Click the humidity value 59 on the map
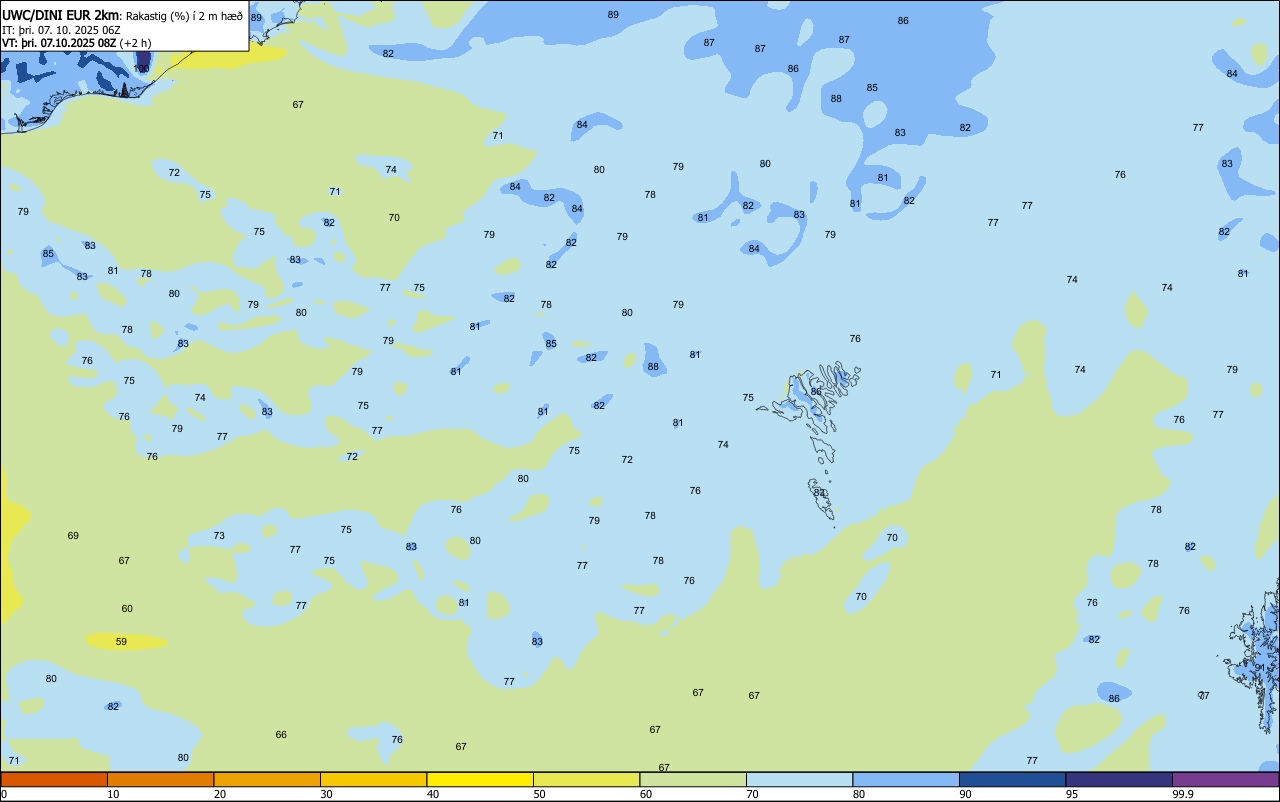The height and width of the screenshot is (802, 1280). tap(121, 642)
